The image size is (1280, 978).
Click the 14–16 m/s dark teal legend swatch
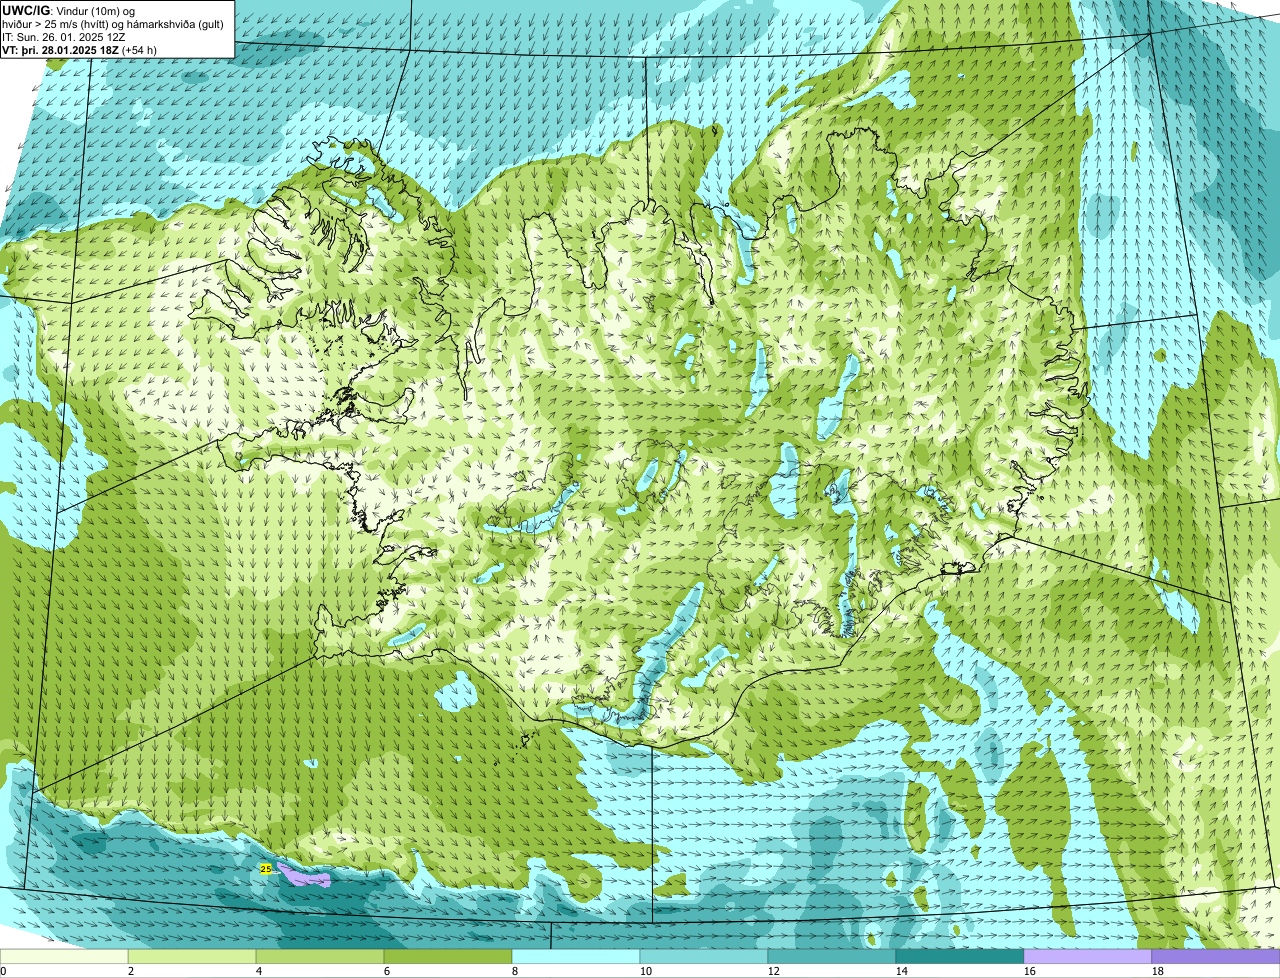pos(960,957)
